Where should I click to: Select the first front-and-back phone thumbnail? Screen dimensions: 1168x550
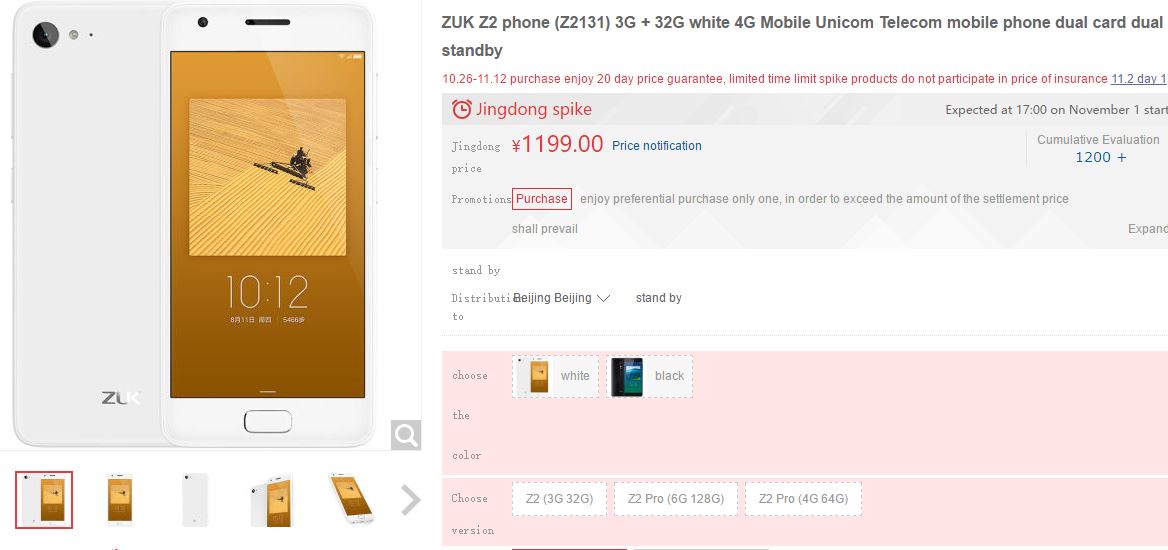44,500
